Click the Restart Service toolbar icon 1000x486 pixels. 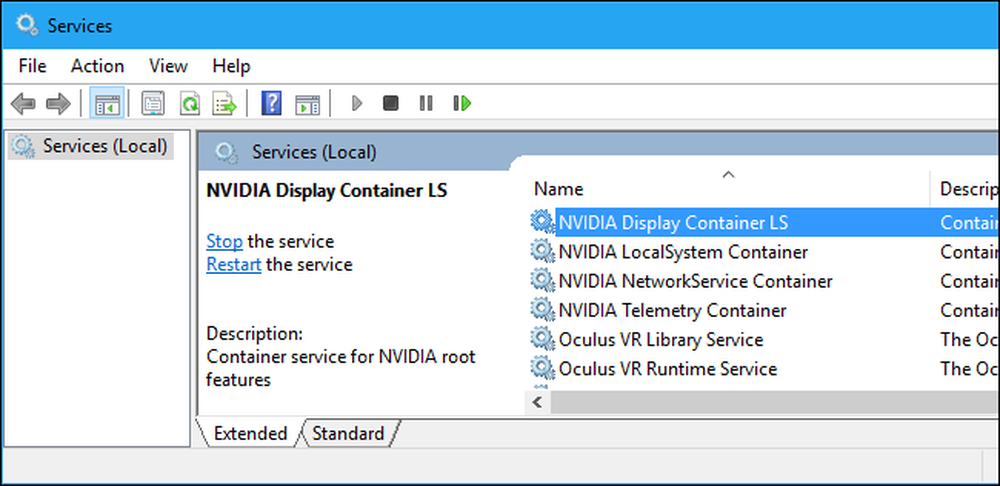tap(462, 103)
